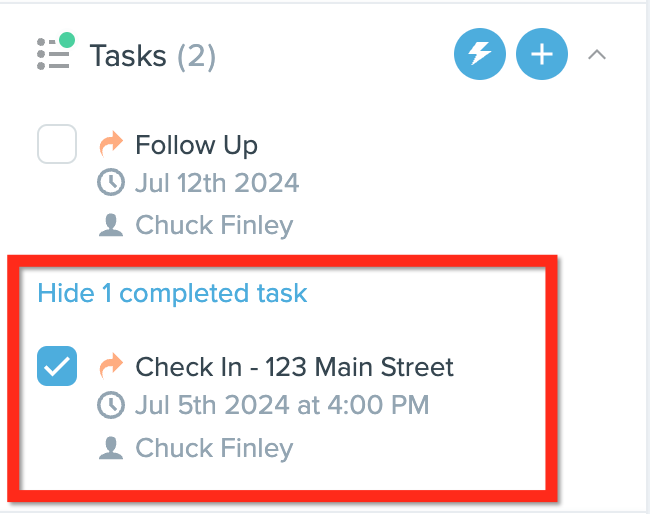The height and width of the screenshot is (514, 650).
Task: Click the Tasks list icon with green dot
Action: point(55,51)
